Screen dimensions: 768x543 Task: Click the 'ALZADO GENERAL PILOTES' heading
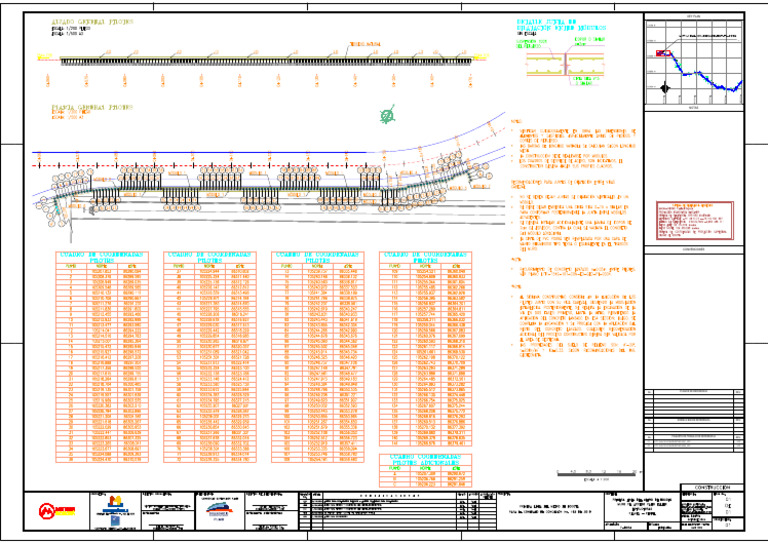[92, 22]
